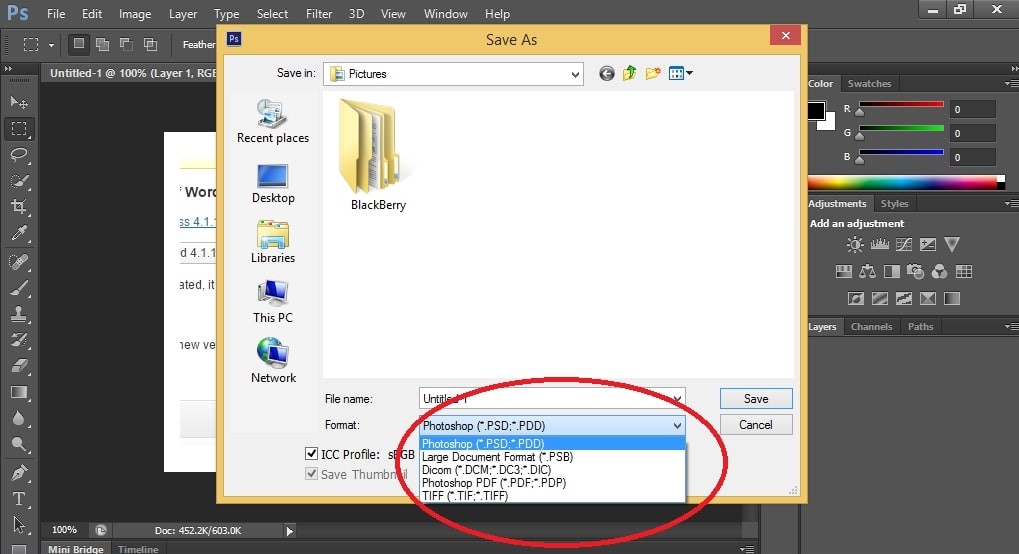
Task: Choose Photoshop PDF format option
Action: [553, 483]
